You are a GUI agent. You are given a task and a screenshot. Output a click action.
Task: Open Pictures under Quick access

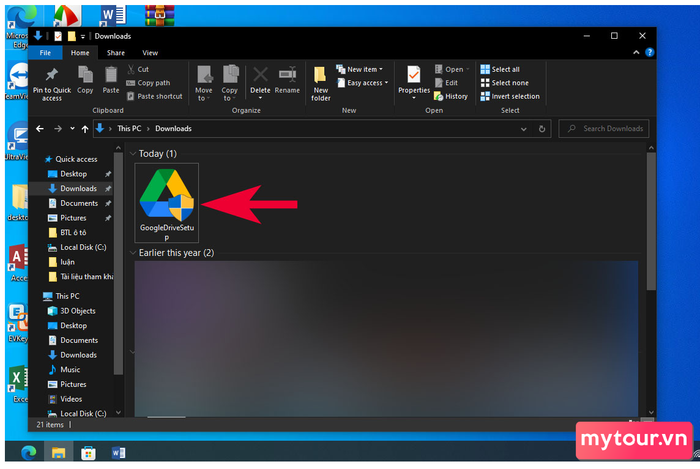tap(73, 218)
